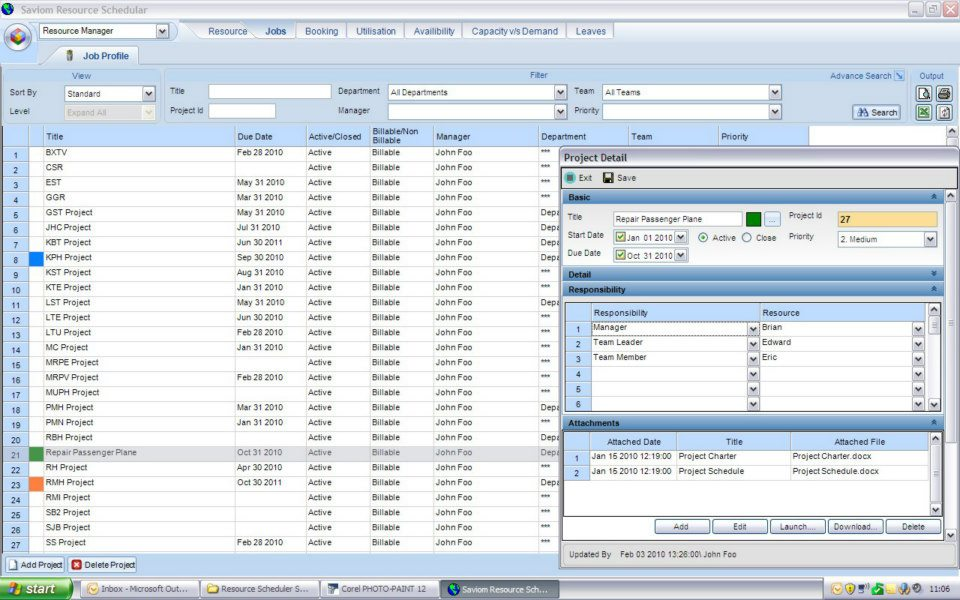Click the security shield tray icon
This screenshot has width=960, height=600.
(x=850, y=589)
